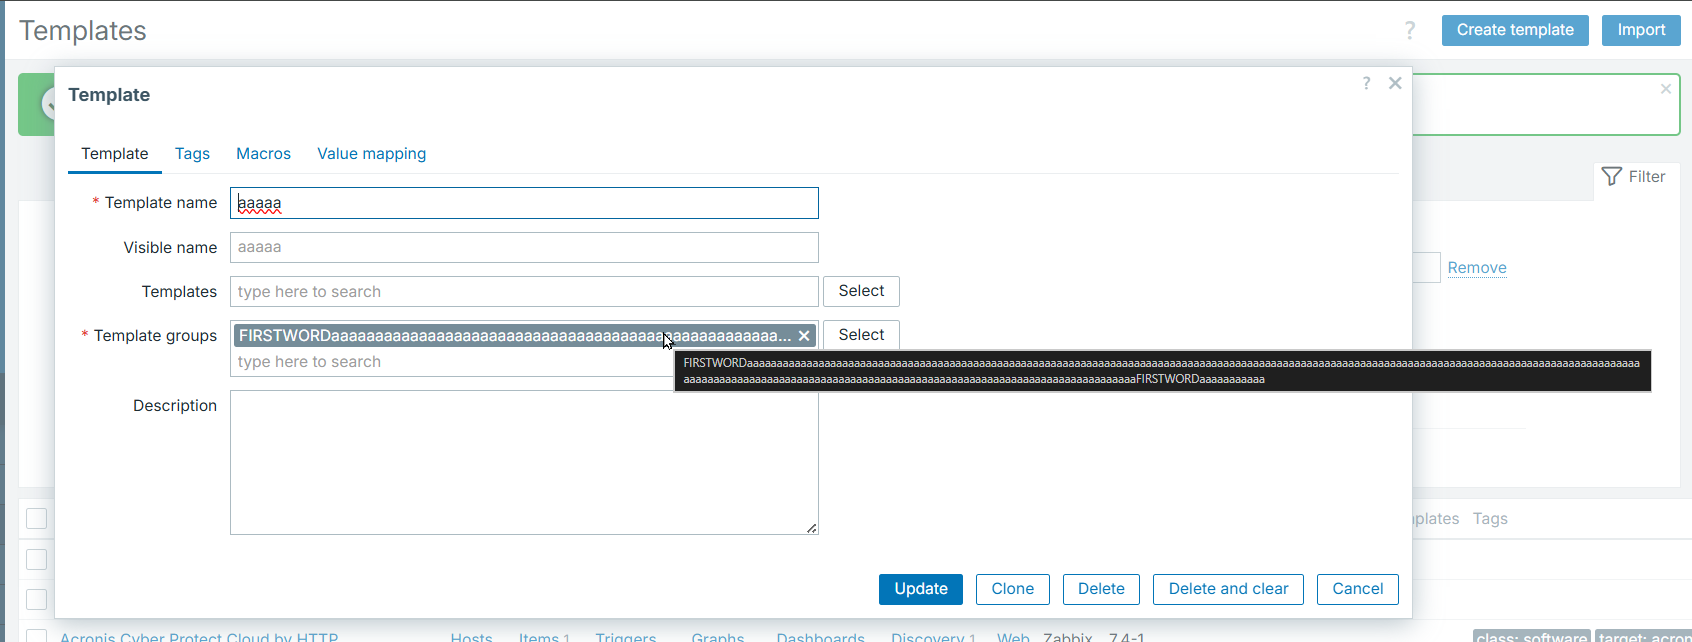
Task: Toggle the select-all checkbox in table header
Action: [x=37, y=518]
